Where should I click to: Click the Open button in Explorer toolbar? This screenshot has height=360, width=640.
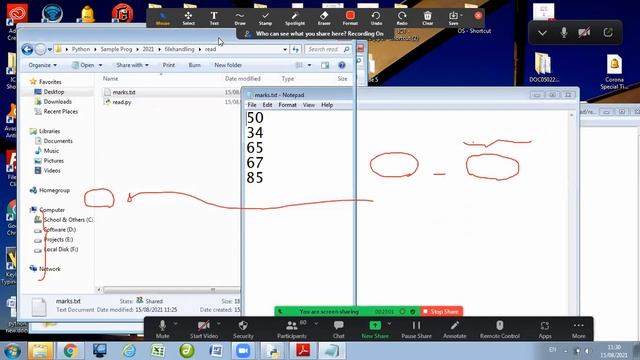pyautogui.click(x=84, y=65)
